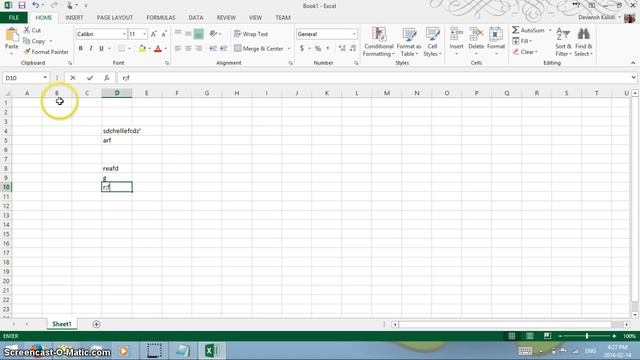The image size is (640, 360).
Task: Switch to DATA tab
Action: 196,18
